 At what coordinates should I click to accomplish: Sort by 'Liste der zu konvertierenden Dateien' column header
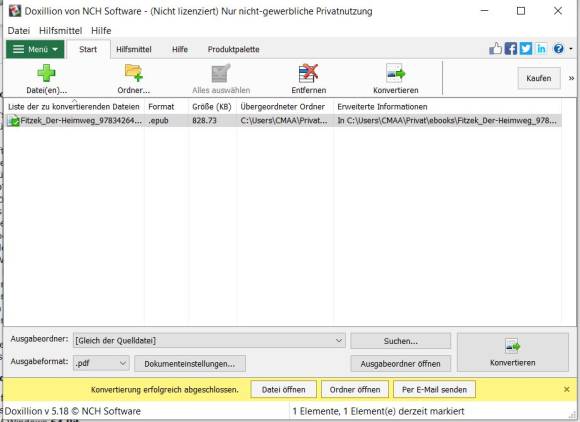click(x=74, y=107)
